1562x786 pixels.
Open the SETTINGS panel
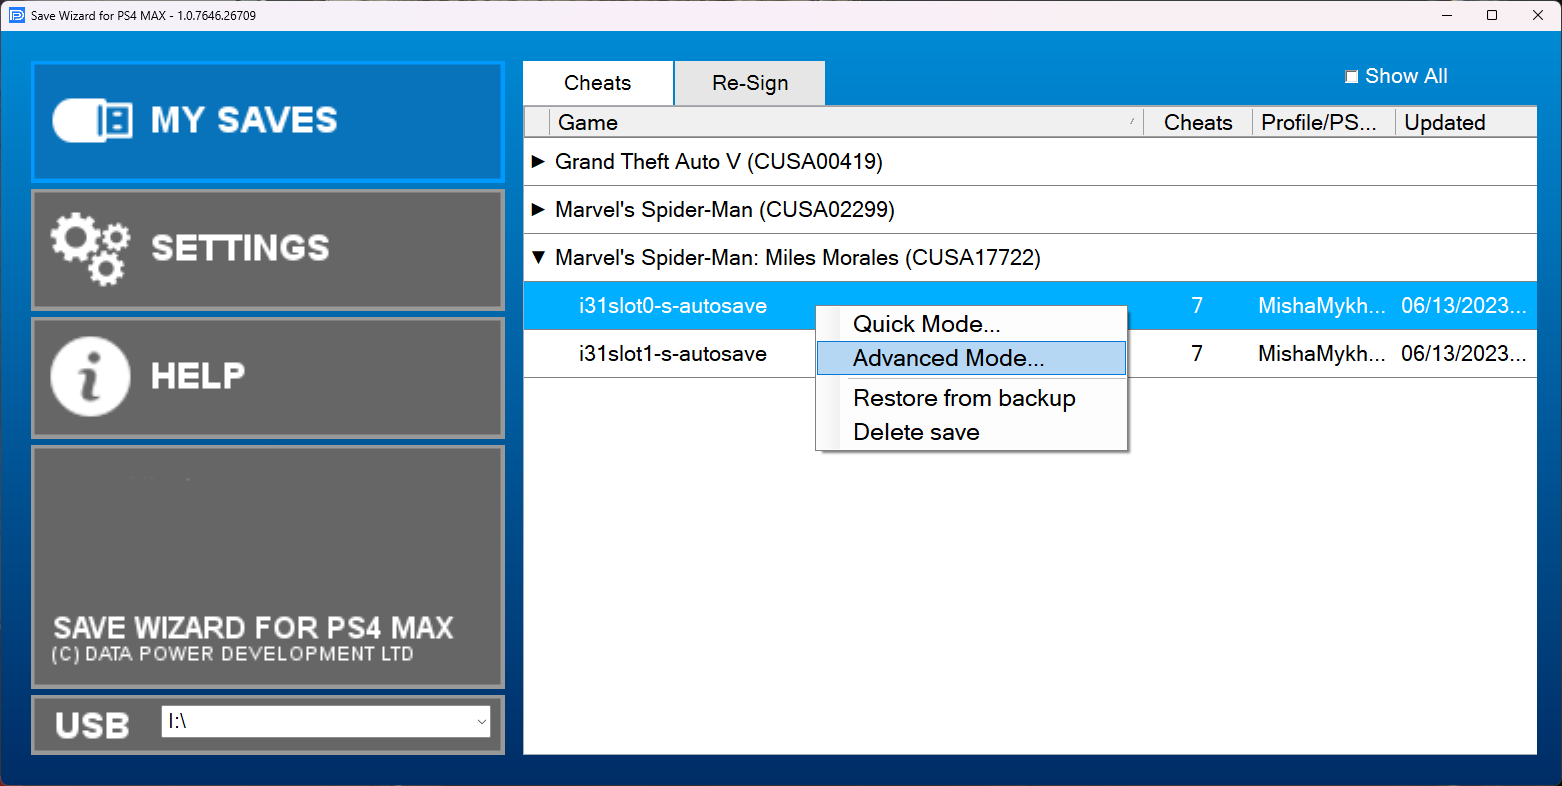pos(268,250)
